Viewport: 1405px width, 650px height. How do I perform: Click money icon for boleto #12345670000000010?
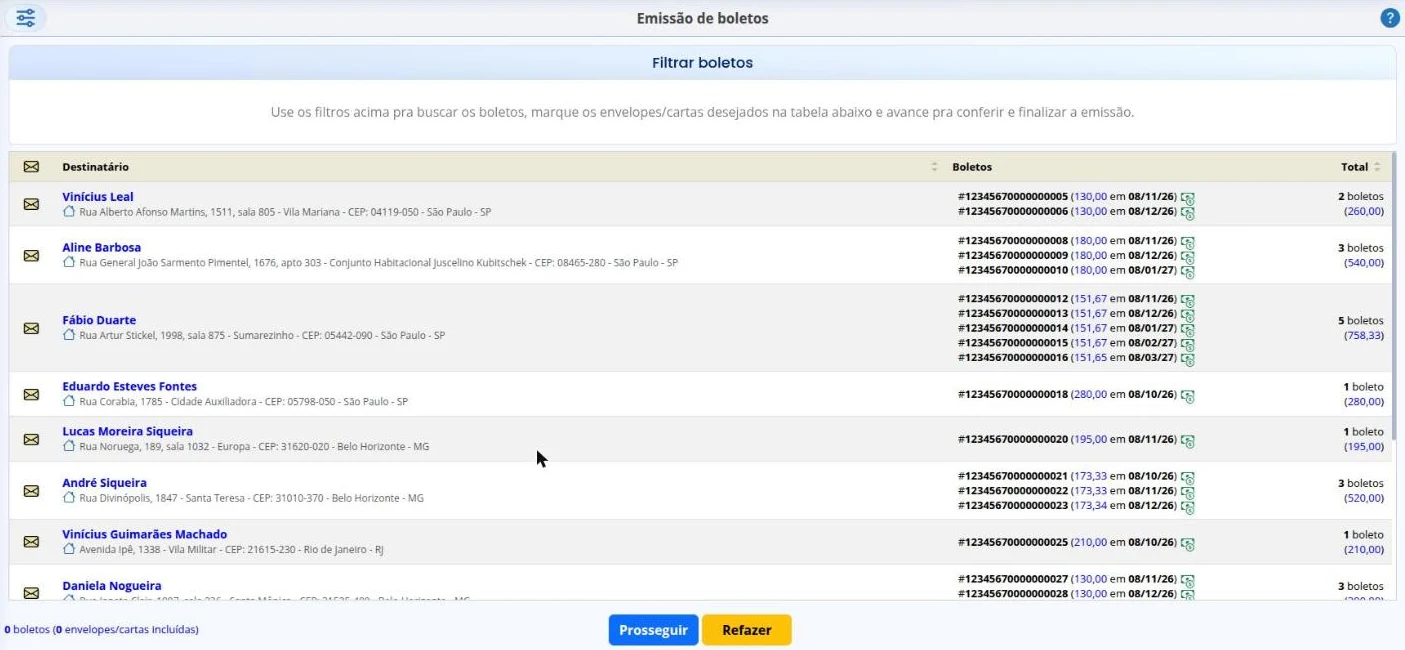click(x=1188, y=272)
